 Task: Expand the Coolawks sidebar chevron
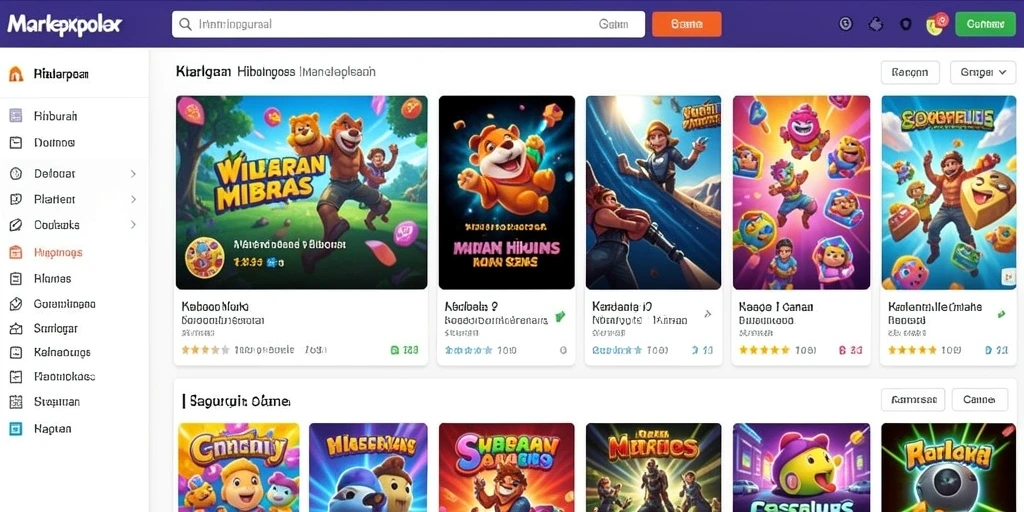(x=133, y=225)
